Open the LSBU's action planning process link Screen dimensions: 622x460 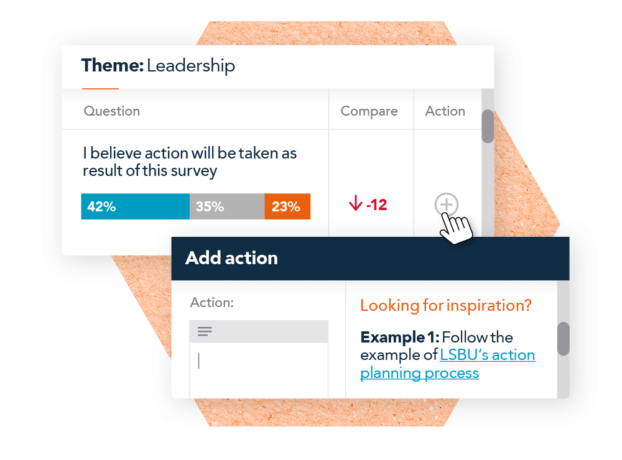pos(447,364)
